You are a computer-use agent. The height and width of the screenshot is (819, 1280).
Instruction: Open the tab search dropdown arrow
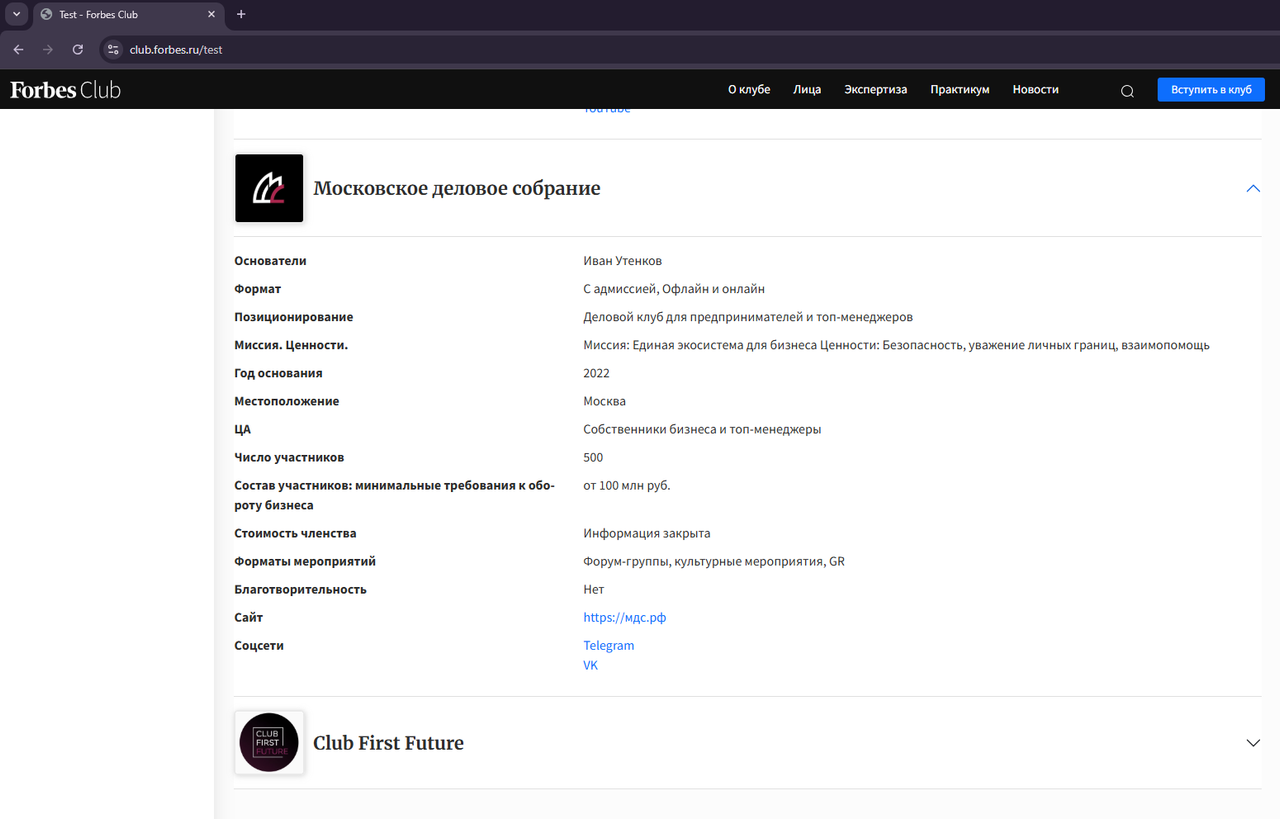pos(16,14)
